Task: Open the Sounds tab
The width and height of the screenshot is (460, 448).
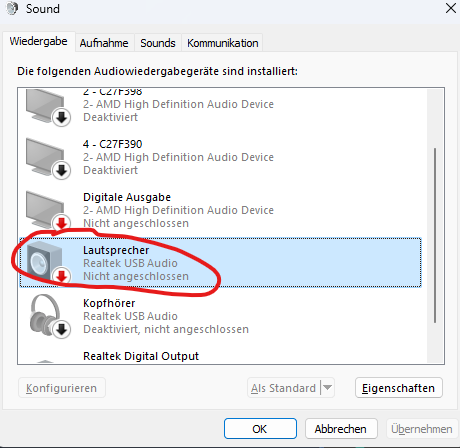Action: coord(158,43)
